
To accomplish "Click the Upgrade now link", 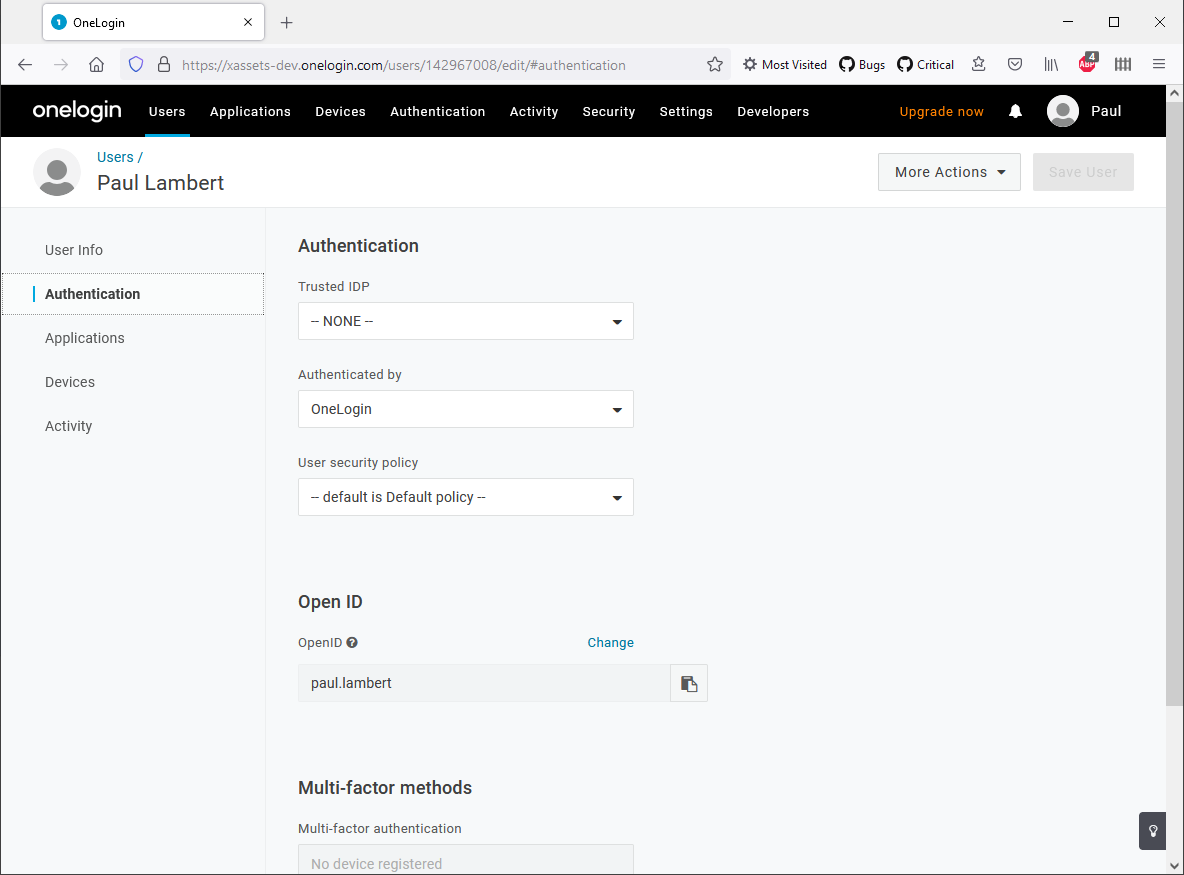I will (941, 111).
